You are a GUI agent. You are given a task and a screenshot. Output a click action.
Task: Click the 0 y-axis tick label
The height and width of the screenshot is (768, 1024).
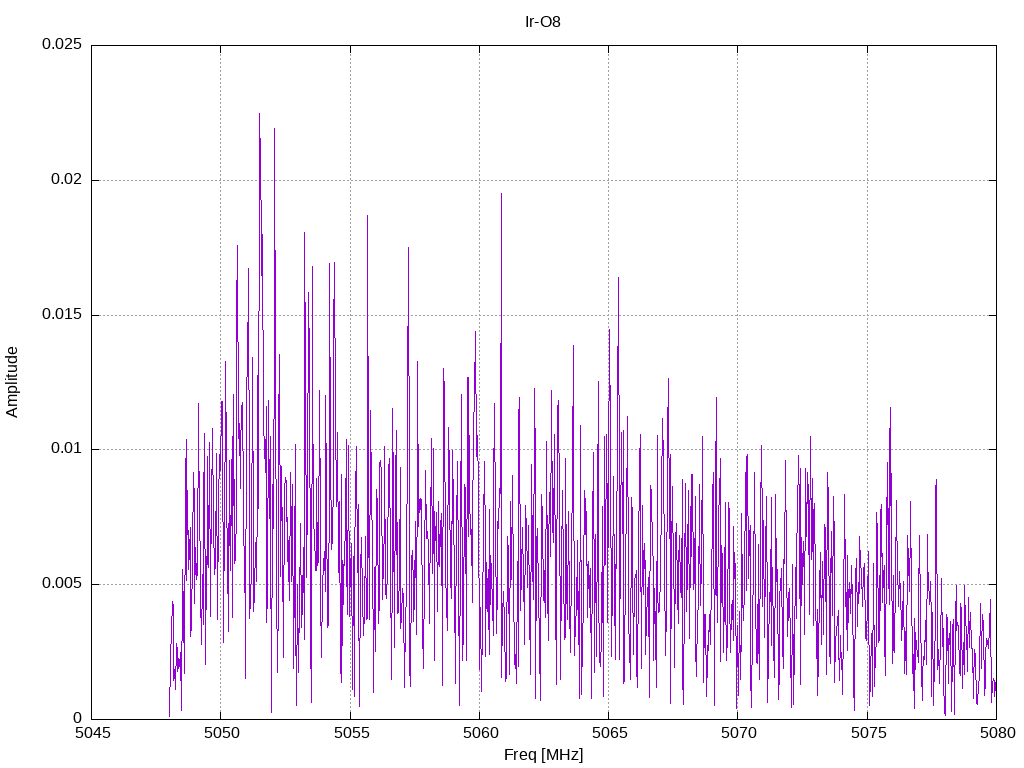click(x=78, y=718)
